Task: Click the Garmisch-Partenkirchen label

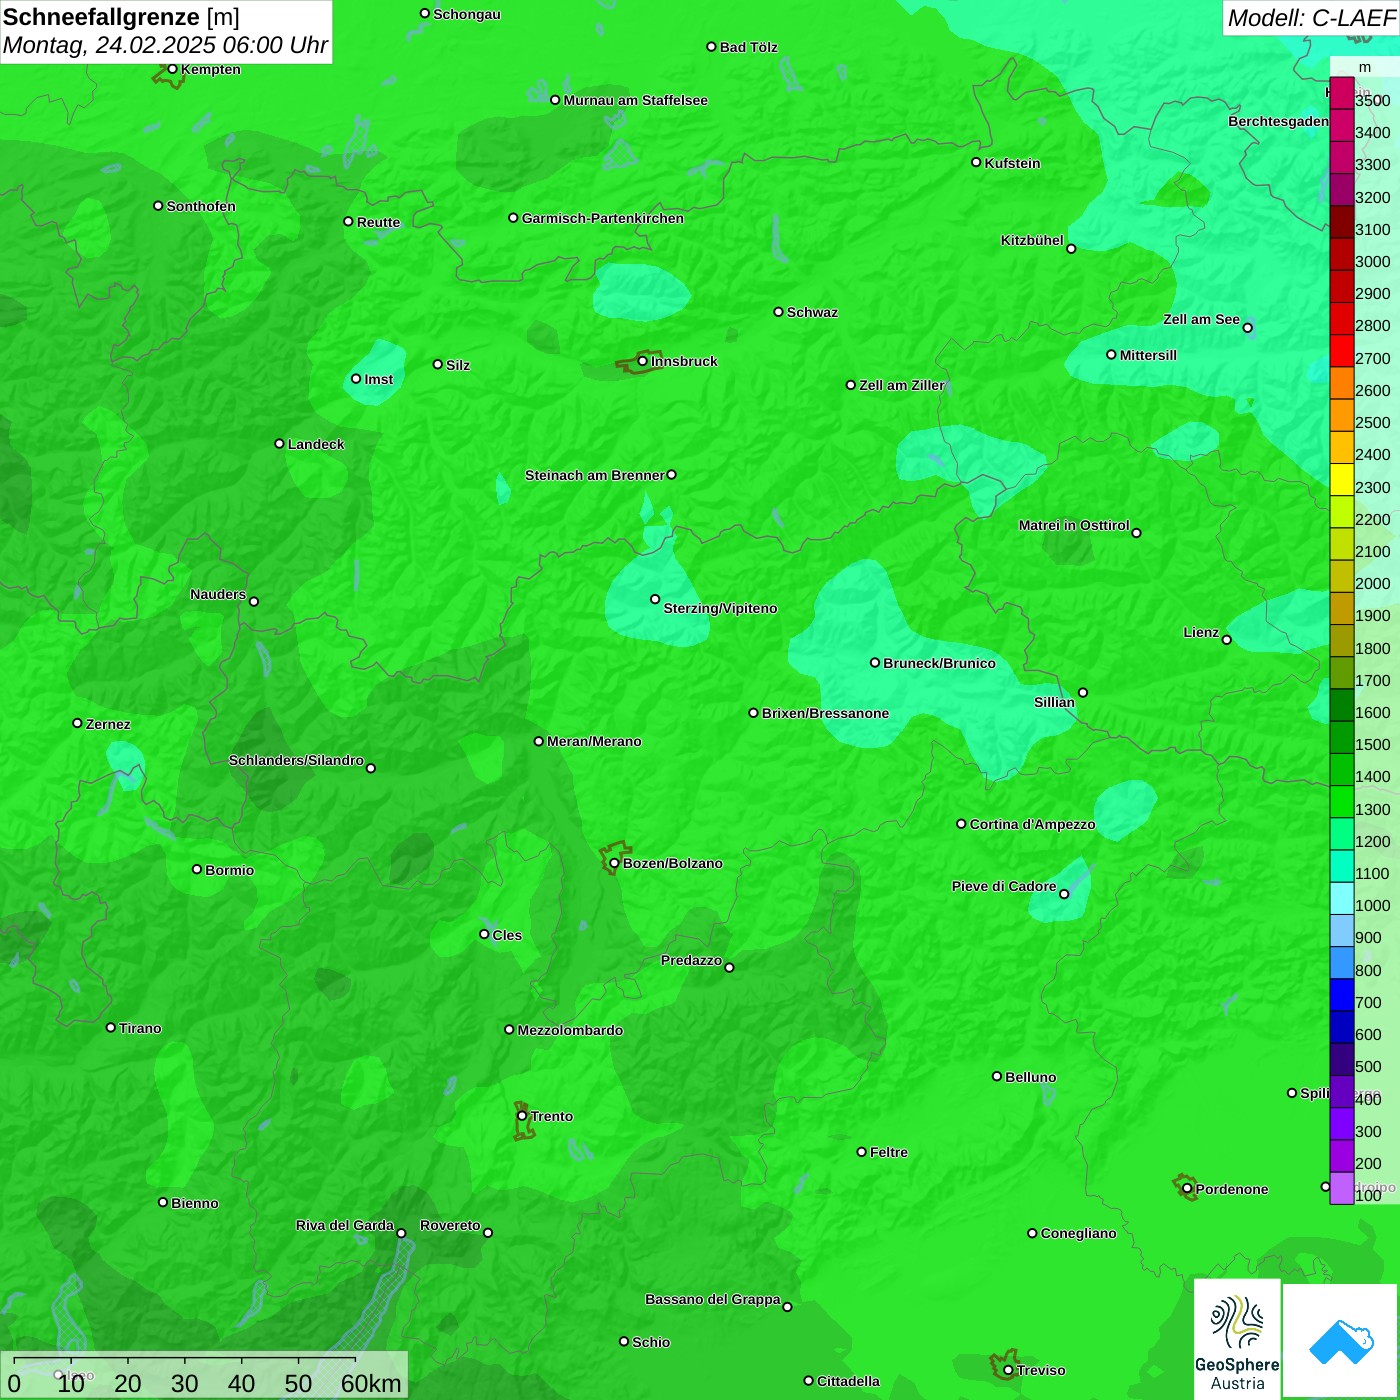Action: [x=603, y=218]
